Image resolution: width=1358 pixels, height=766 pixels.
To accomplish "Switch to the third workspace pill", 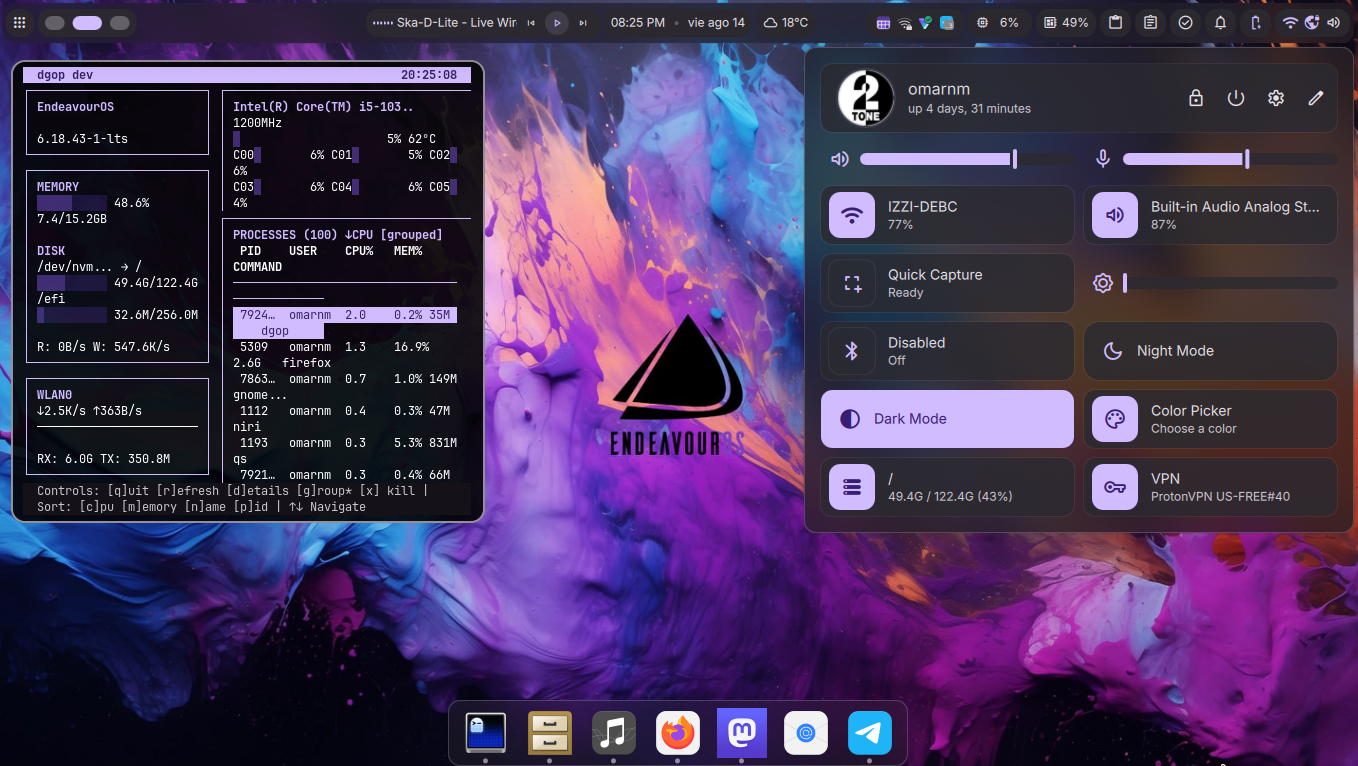I will 119,22.
